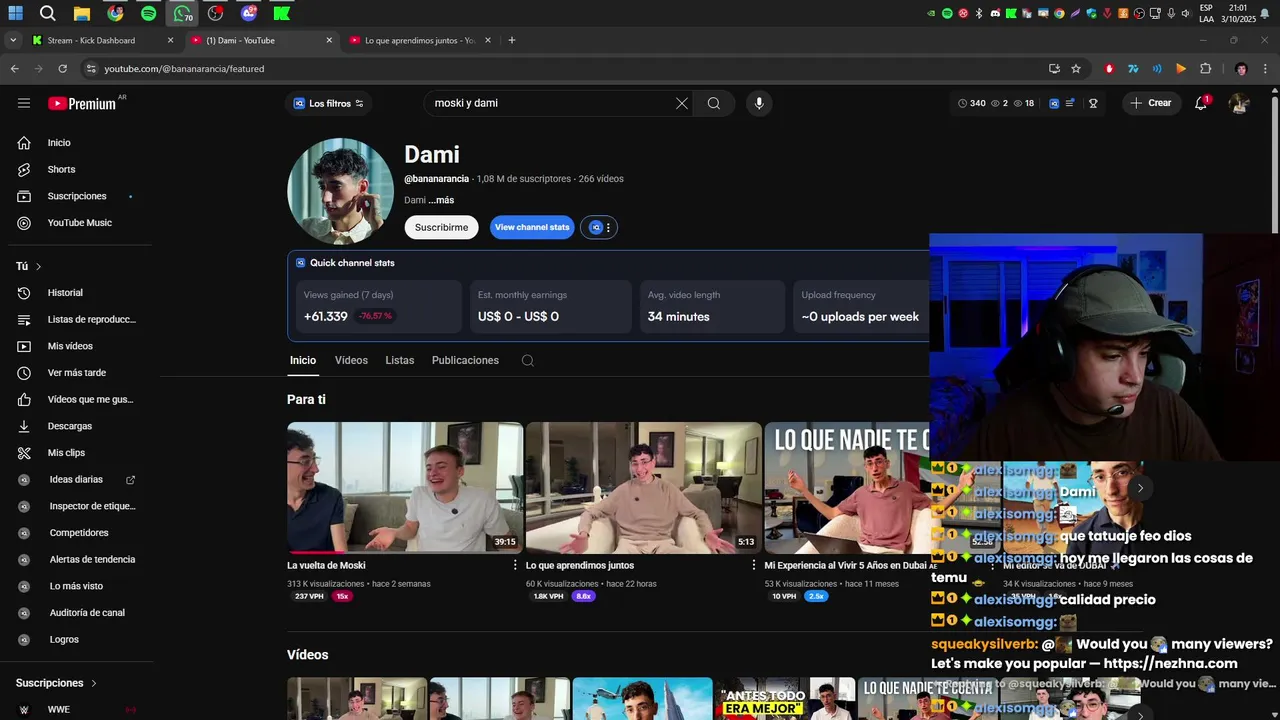This screenshot has width=1280, height=720.
Task: Click the search magnifier button
Action: point(714,103)
